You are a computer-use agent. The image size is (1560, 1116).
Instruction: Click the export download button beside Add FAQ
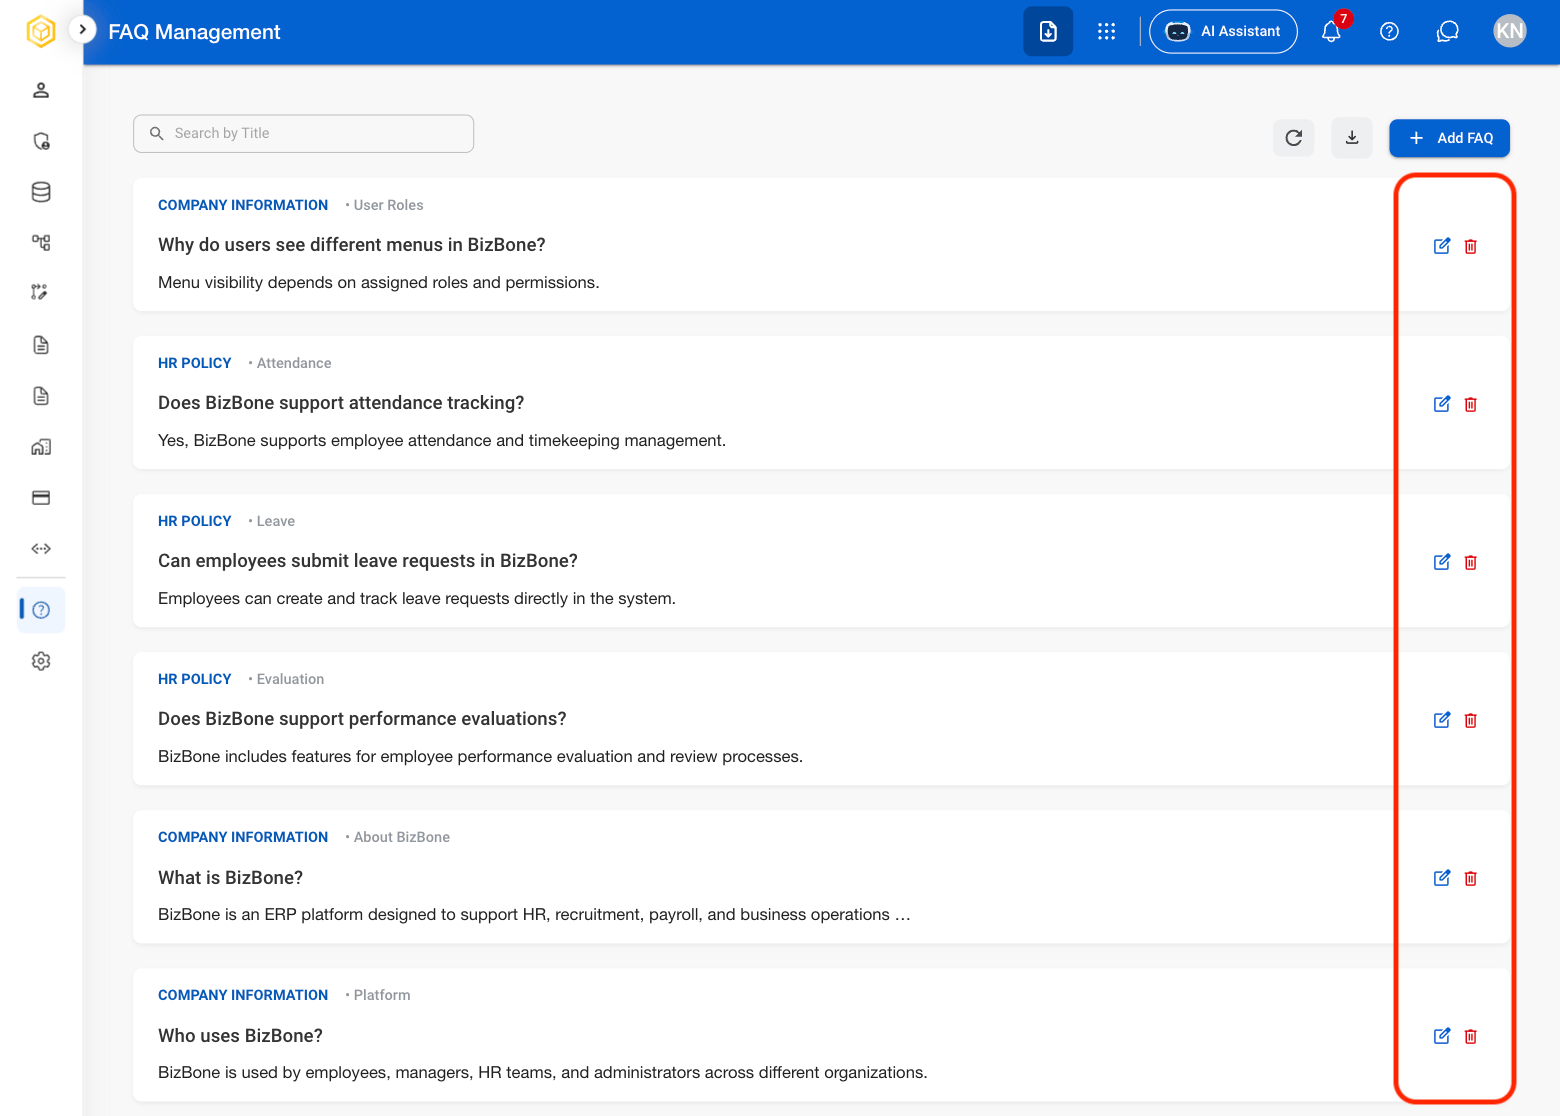pos(1351,138)
